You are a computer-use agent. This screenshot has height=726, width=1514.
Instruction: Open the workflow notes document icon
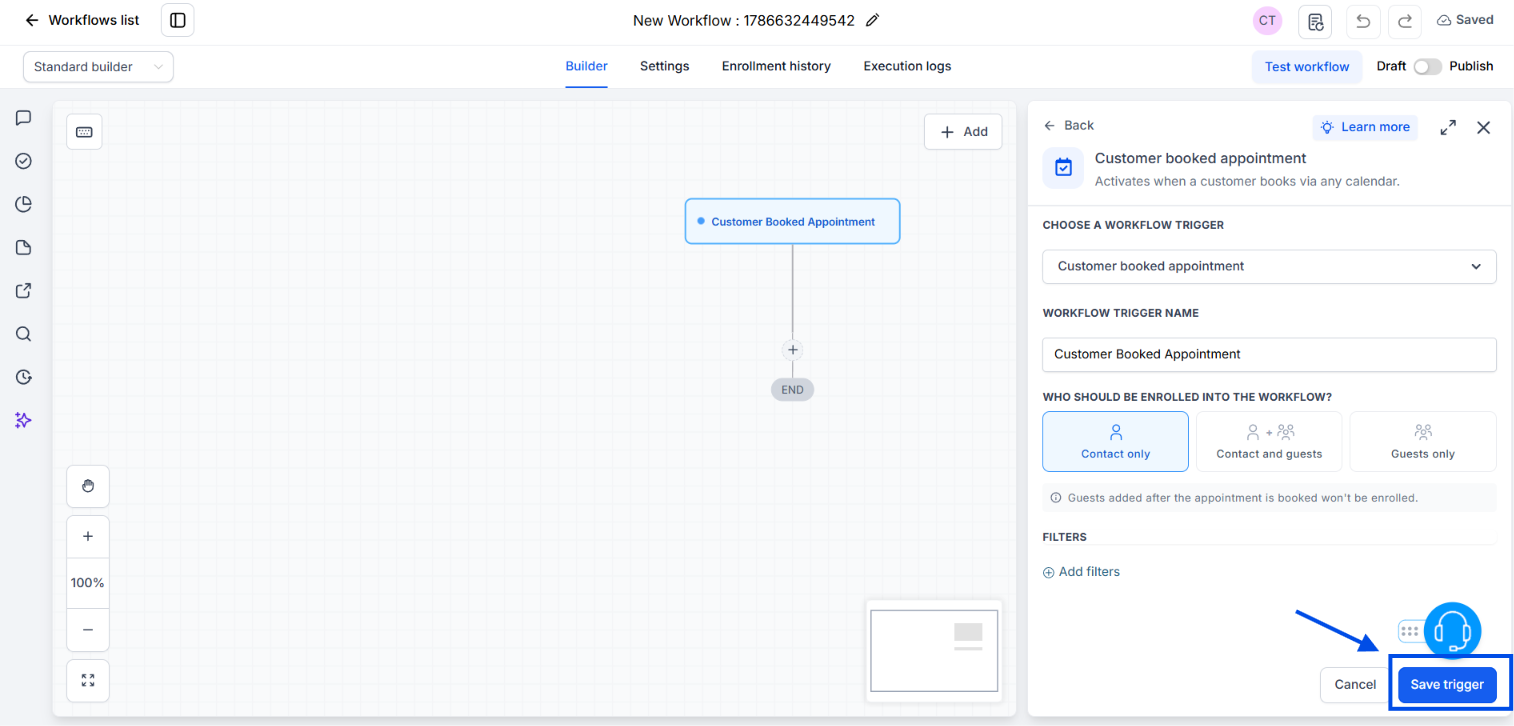coord(1315,21)
